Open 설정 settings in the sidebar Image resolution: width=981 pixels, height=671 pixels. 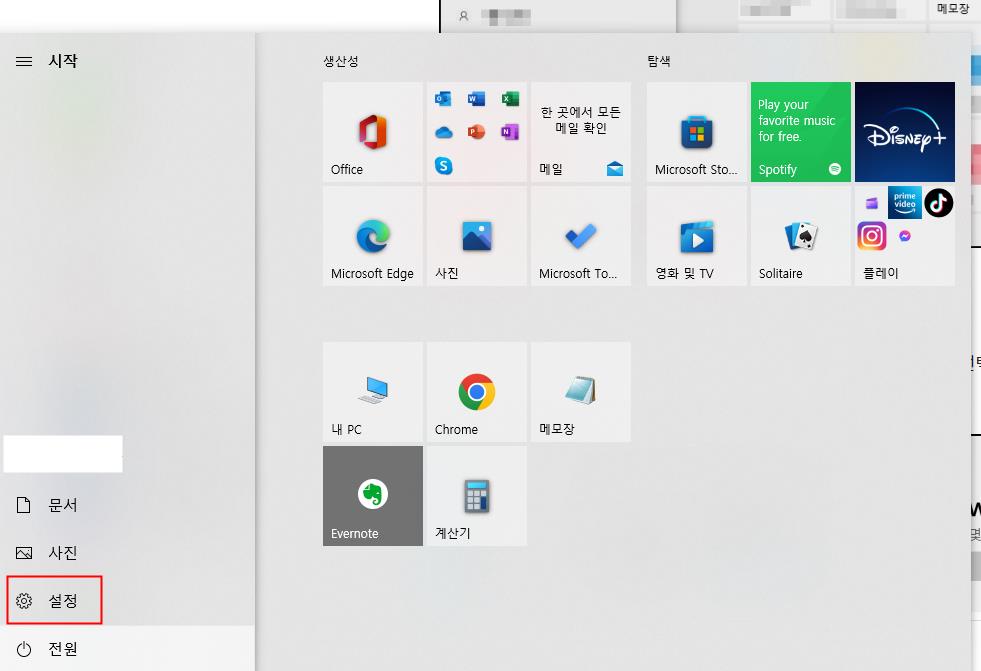tap(127, 601)
